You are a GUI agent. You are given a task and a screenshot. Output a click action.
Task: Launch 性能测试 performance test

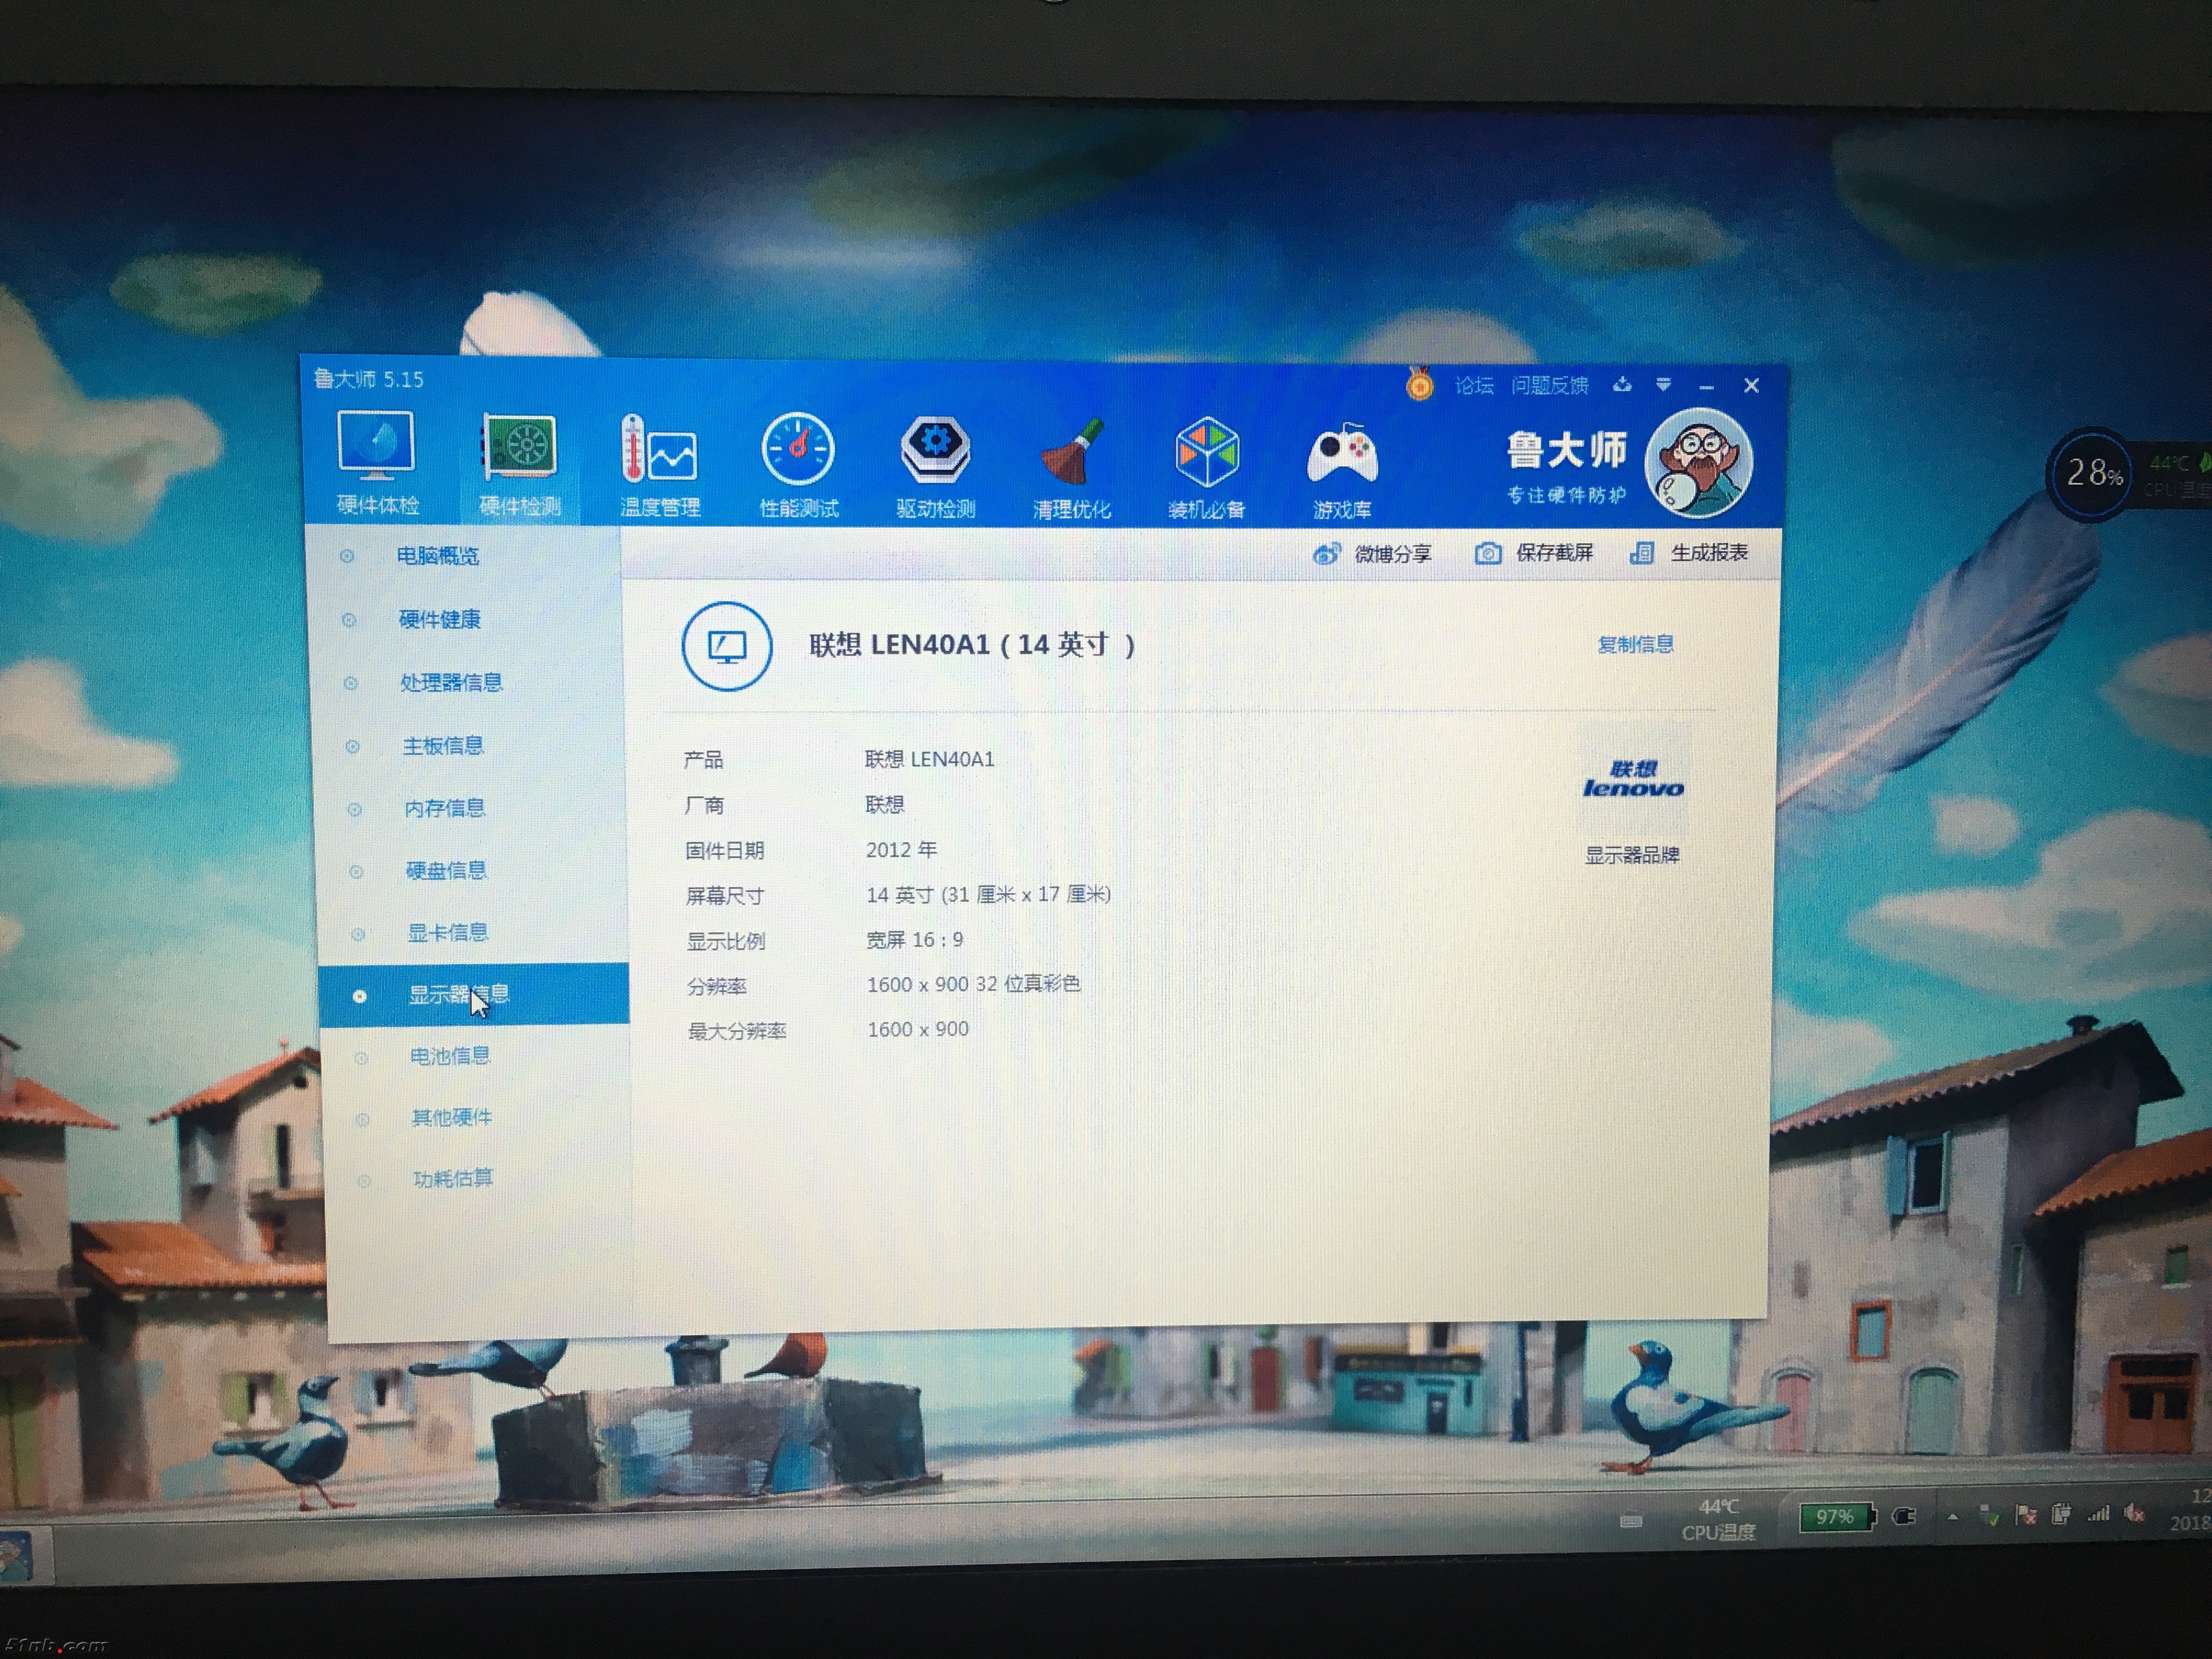798,466
